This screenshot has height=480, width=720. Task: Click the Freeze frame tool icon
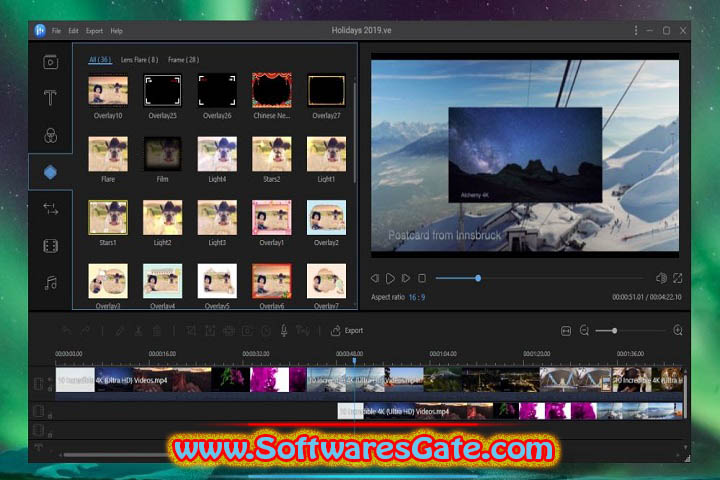[247, 330]
